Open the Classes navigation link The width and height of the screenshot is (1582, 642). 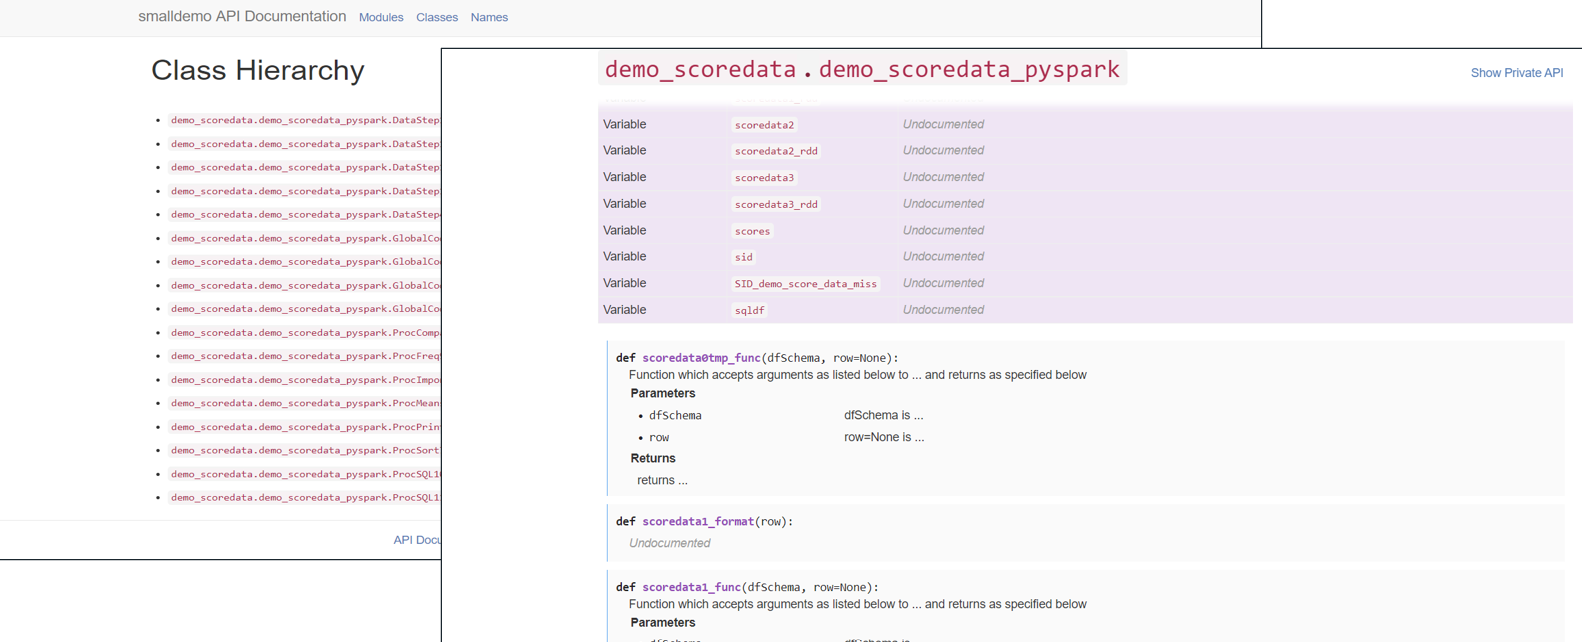[x=437, y=17]
